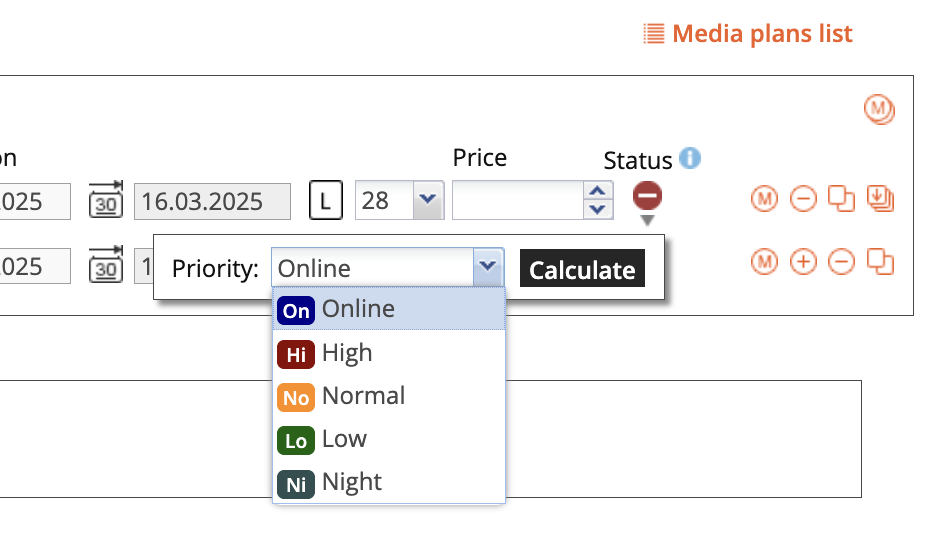Expand the 28 value dropdown
This screenshot has width=952, height=560.
click(428, 200)
